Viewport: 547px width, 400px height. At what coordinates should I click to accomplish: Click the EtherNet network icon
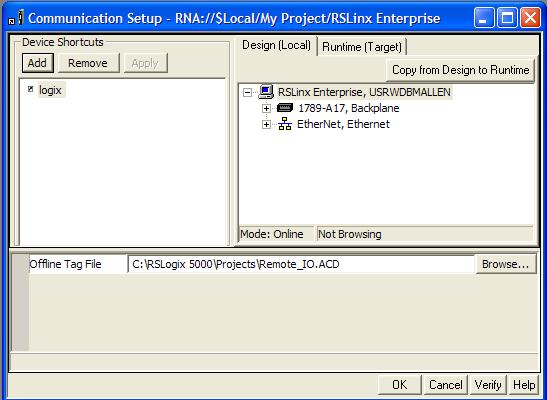(285, 124)
